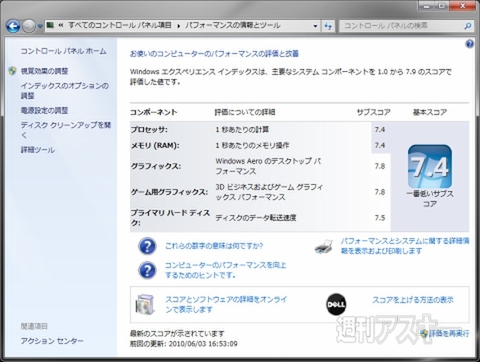Image resolution: width=480 pixels, height=362 pixels.
Task: Click the グラフィックス row label
Action: pyautogui.click(x=156, y=166)
